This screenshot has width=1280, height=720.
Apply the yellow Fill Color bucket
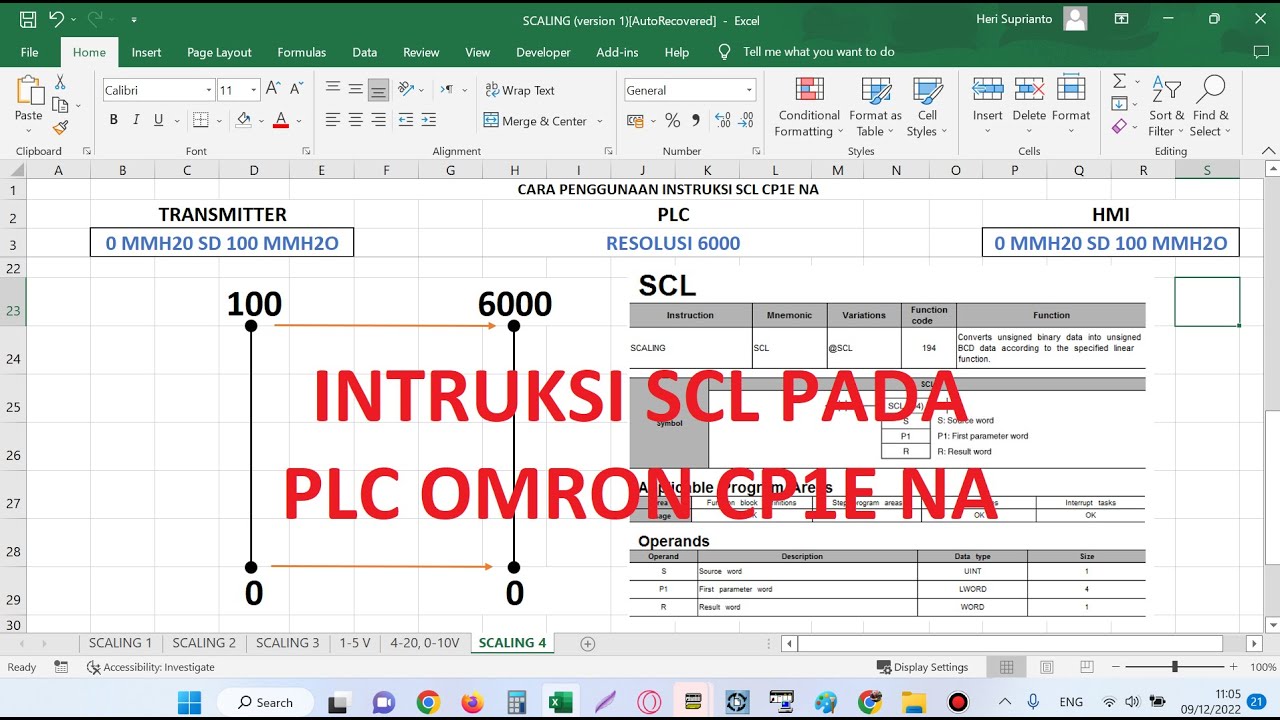(x=243, y=120)
